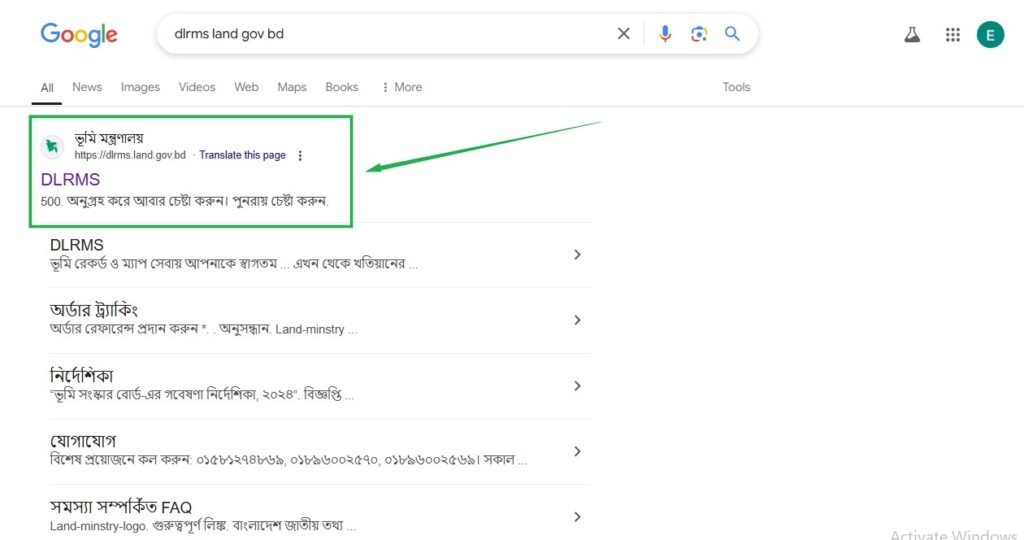Open the যোগাযোগ sitelink
This screenshot has height=540, width=1024.
[83, 441]
